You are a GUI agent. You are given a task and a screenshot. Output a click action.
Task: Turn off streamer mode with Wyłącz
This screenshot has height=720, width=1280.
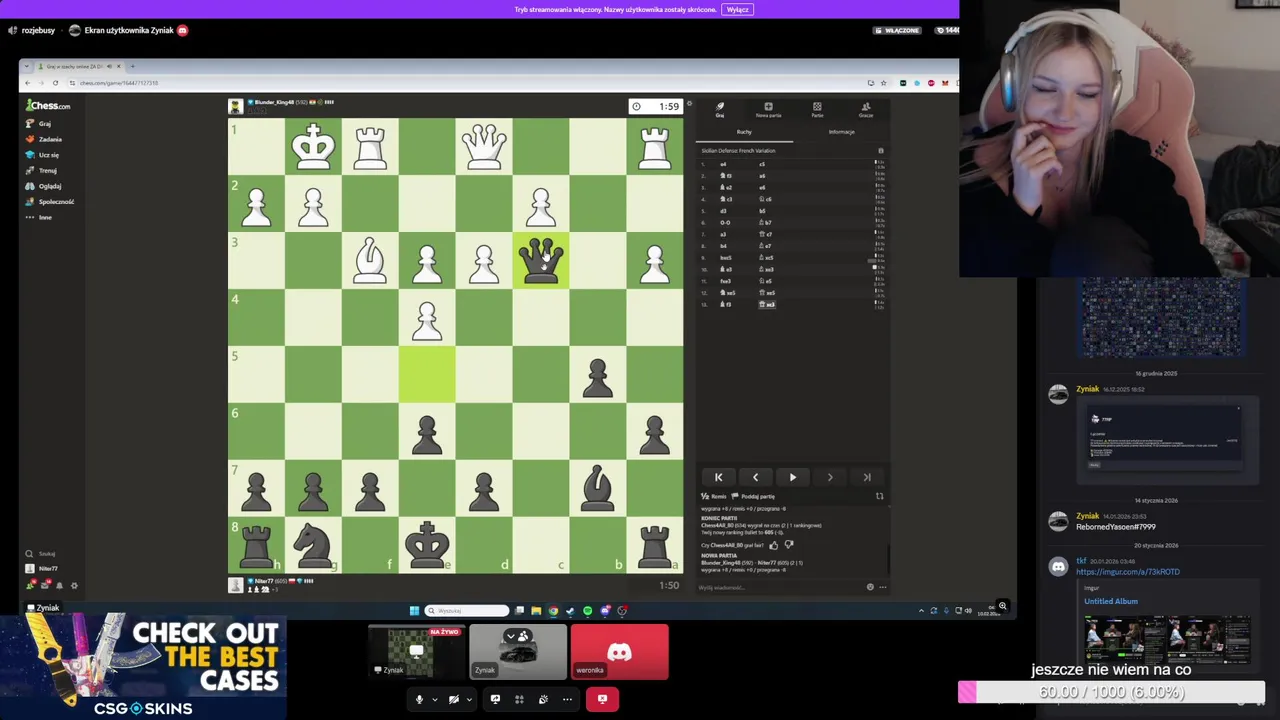pyautogui.click(x=738, y=9)
